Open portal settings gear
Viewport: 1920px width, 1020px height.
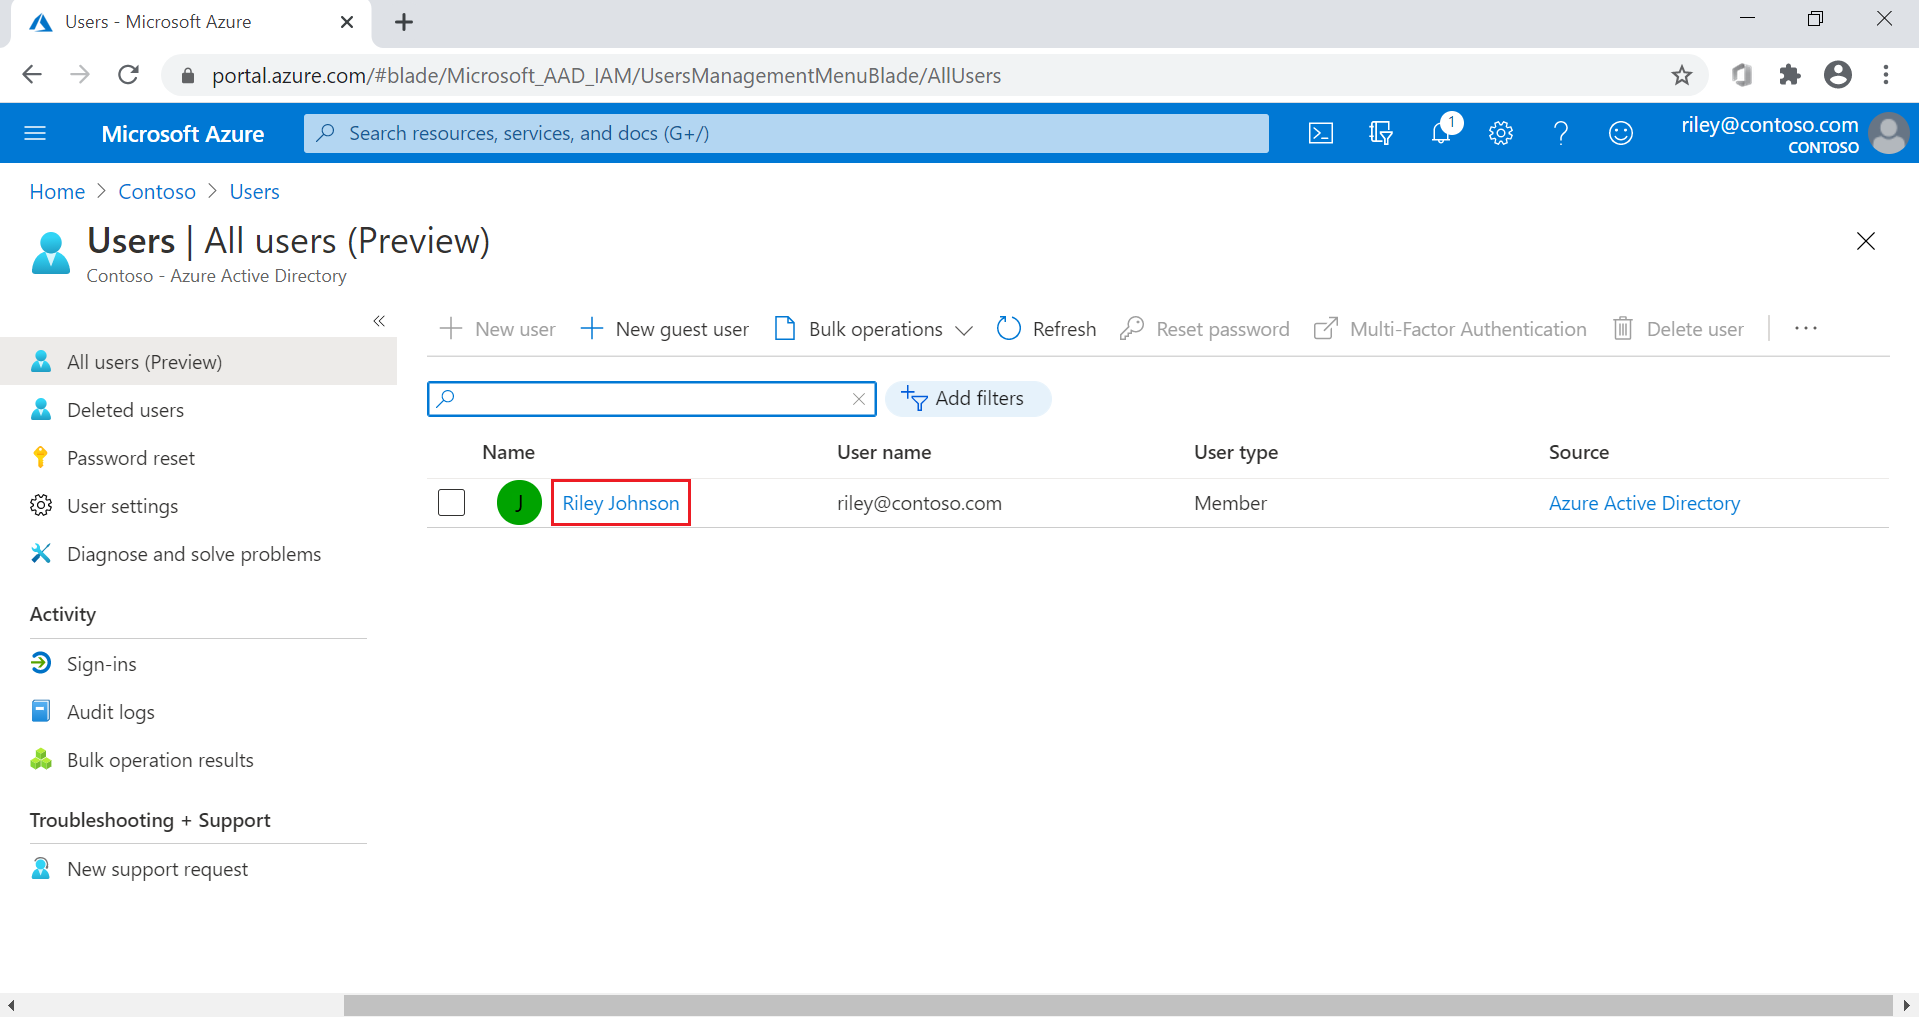click(1501, 133)
